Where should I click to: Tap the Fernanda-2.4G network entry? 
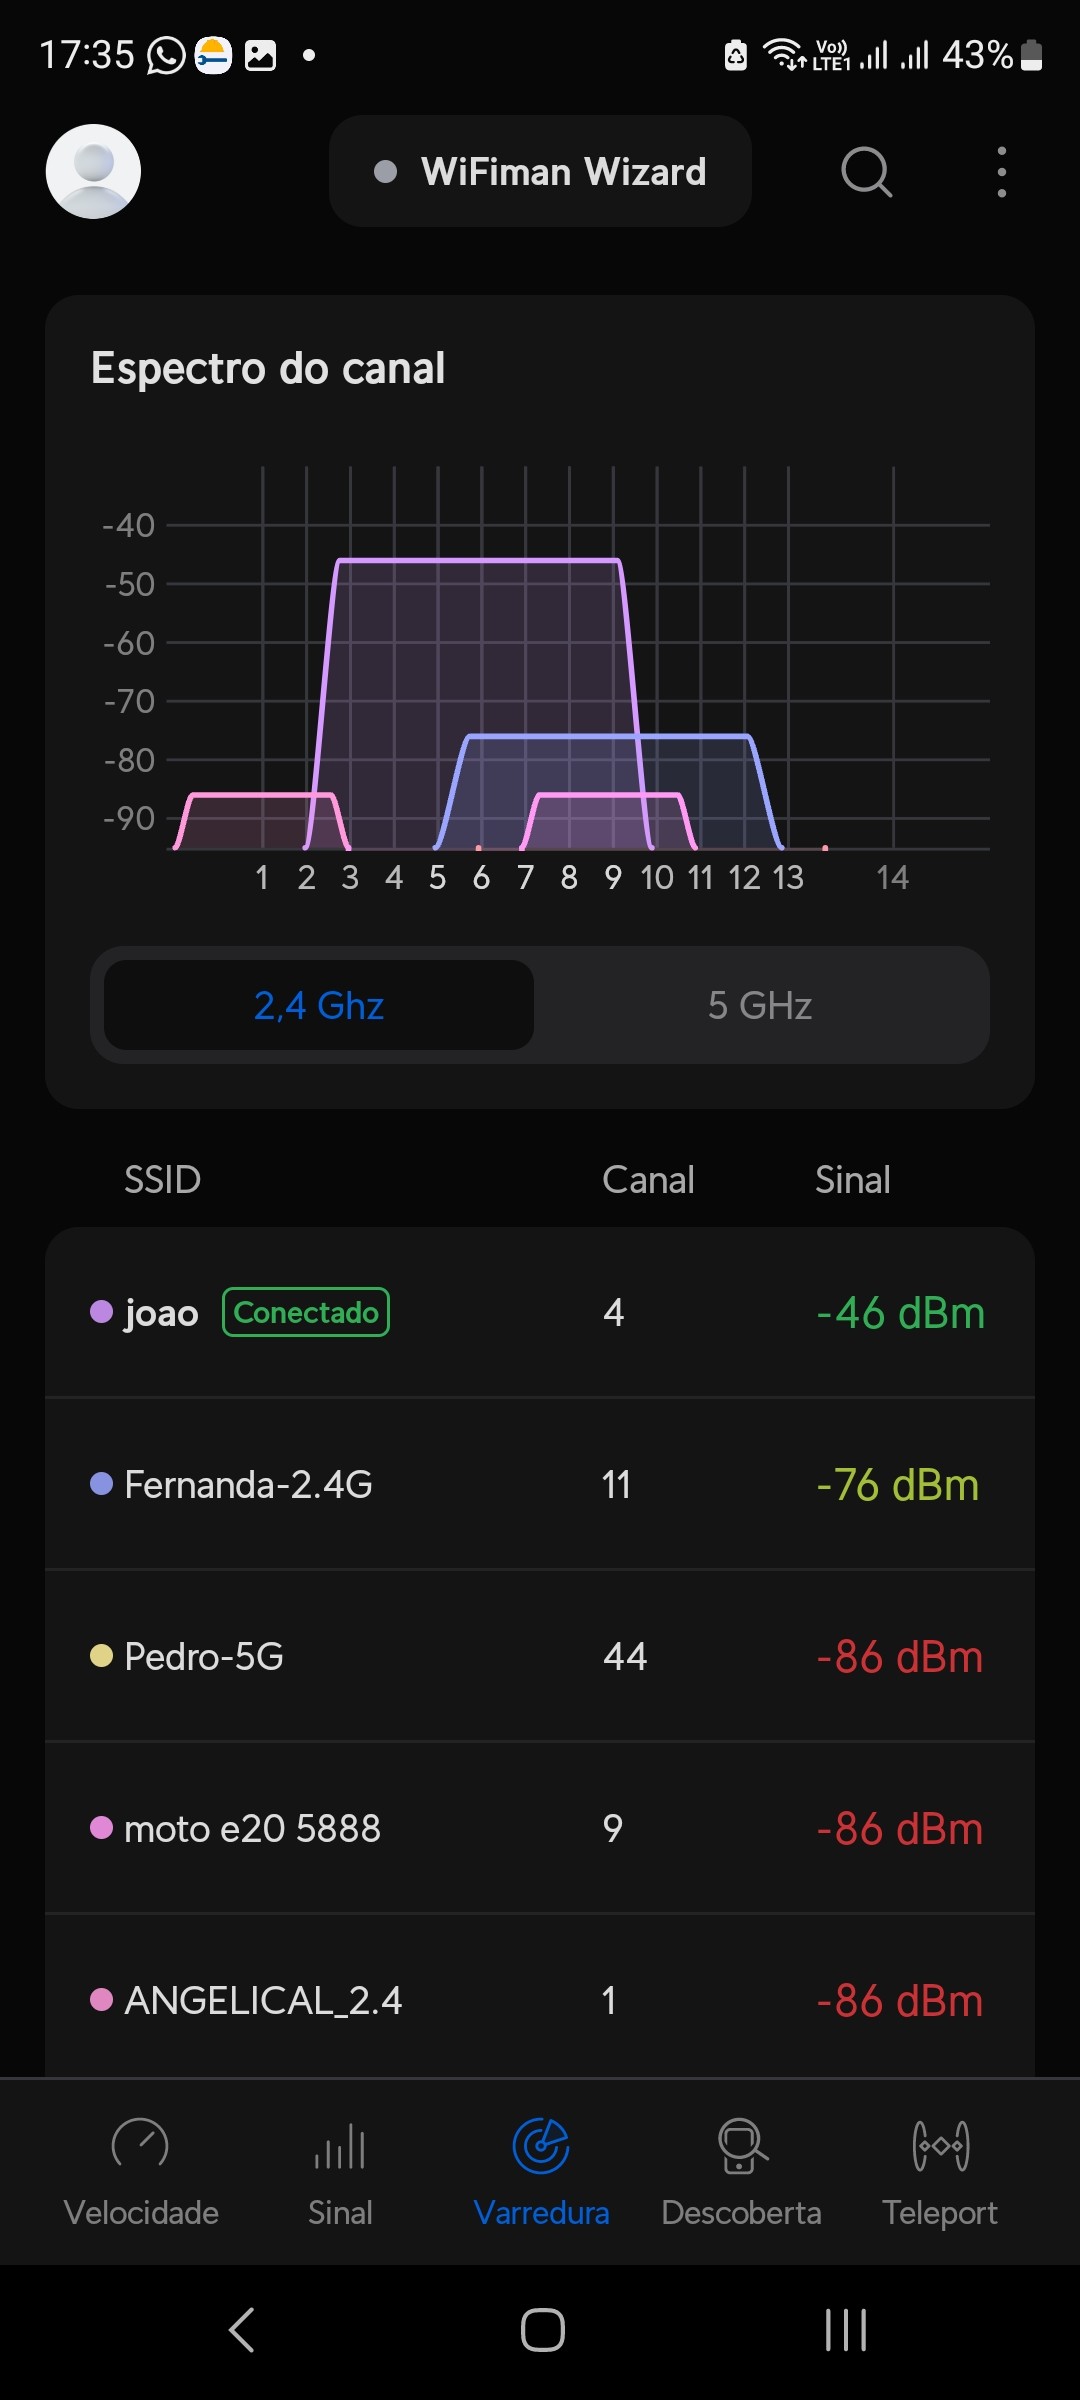click(x=540, y=1485)
